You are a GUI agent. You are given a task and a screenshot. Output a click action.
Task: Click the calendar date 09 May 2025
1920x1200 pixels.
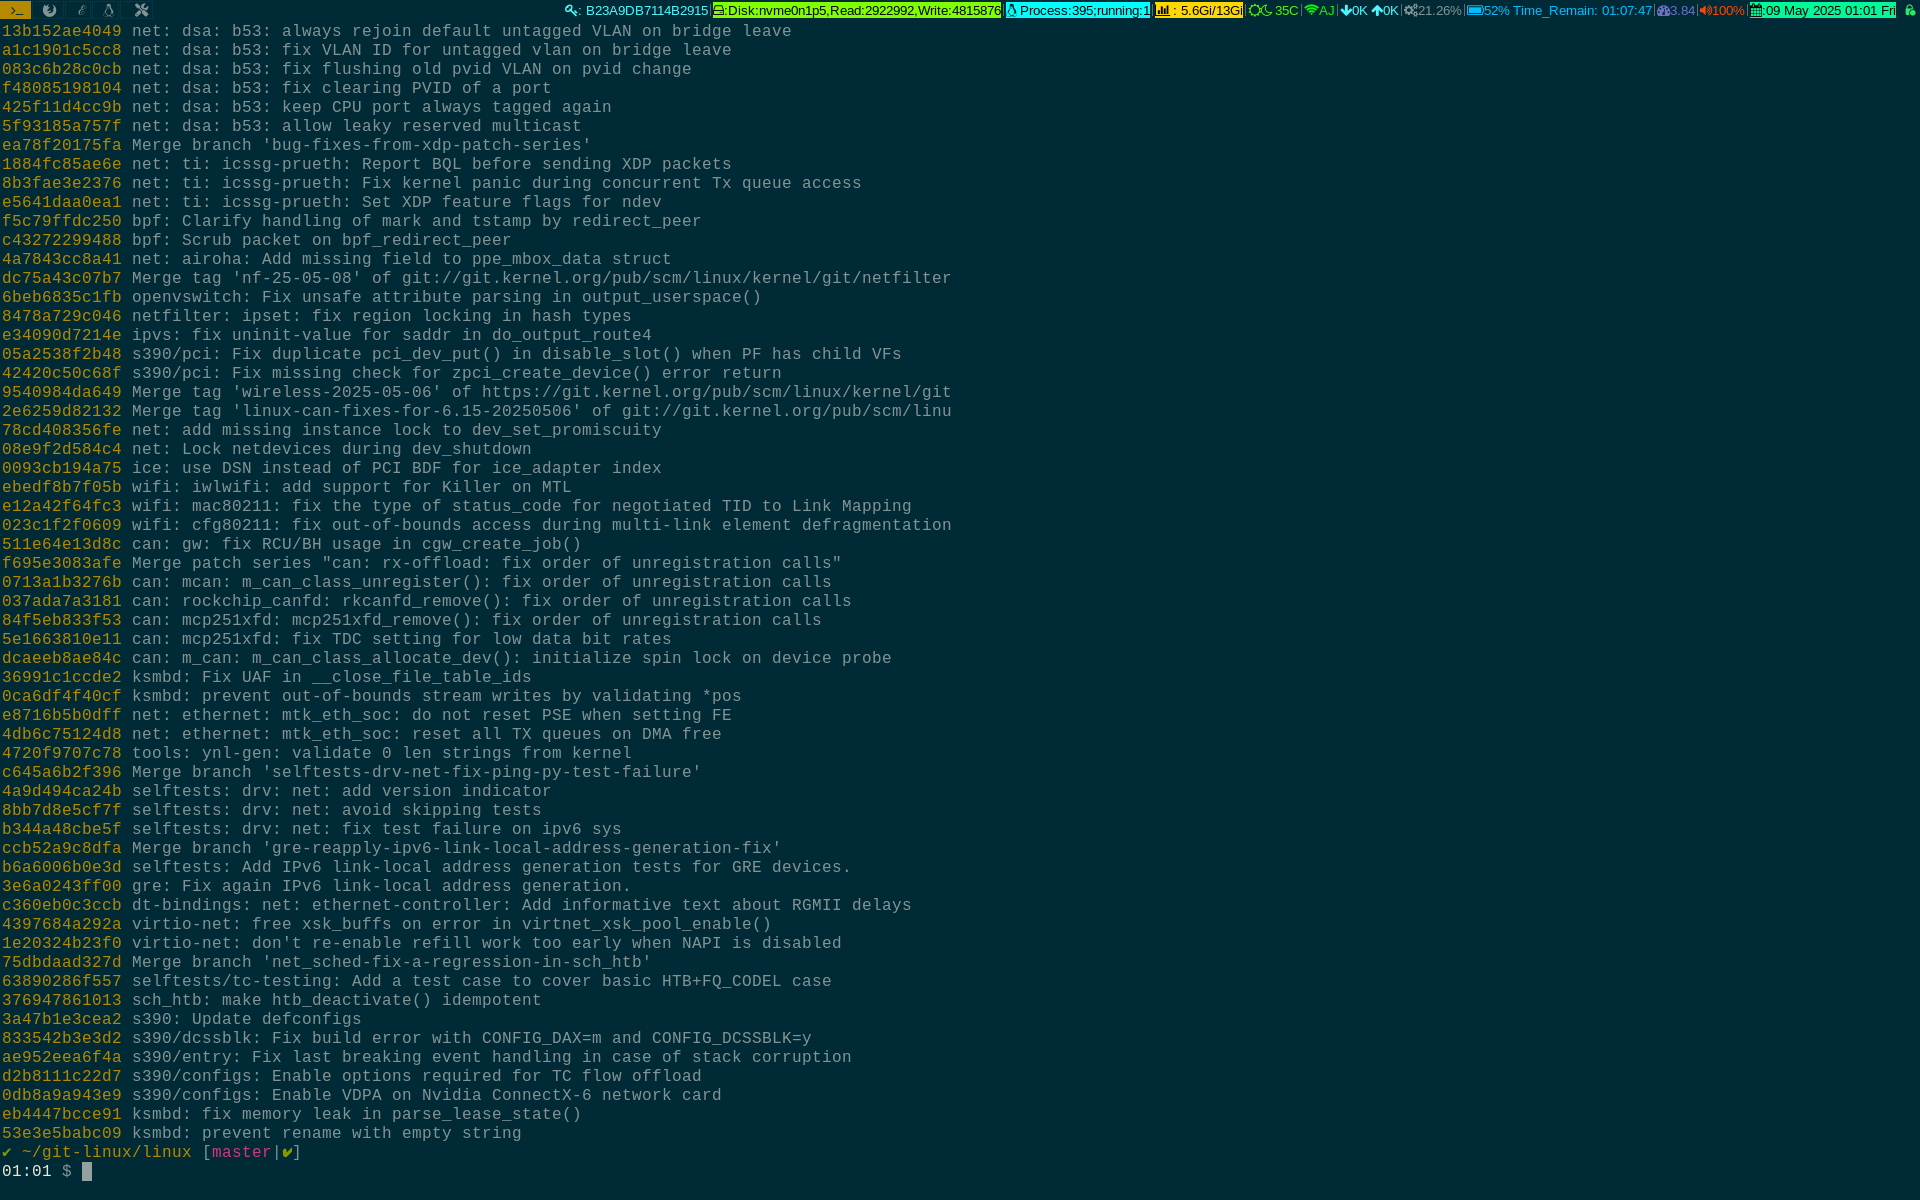tap(1822, 10)
